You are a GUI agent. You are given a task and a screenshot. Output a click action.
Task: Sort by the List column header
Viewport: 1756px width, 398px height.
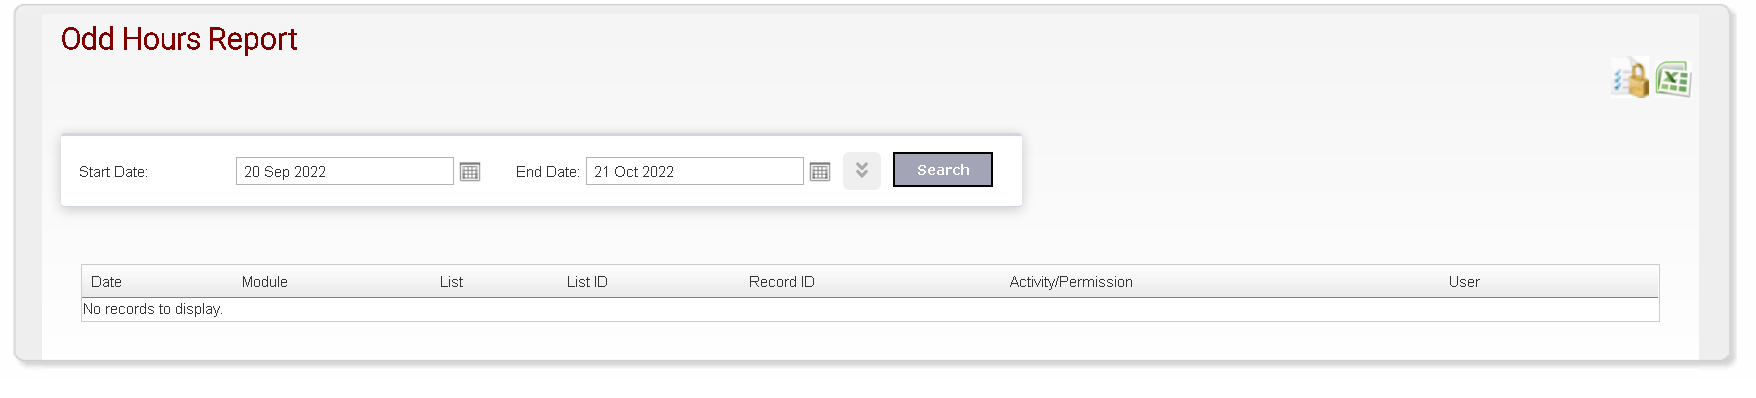coord(451,282)
